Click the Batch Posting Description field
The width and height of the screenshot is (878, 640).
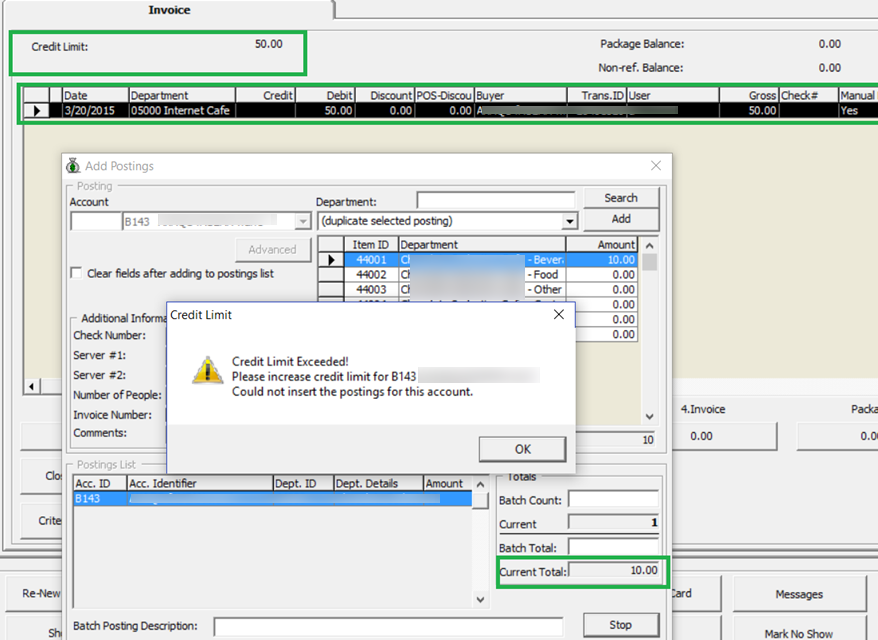pos(389,627)
